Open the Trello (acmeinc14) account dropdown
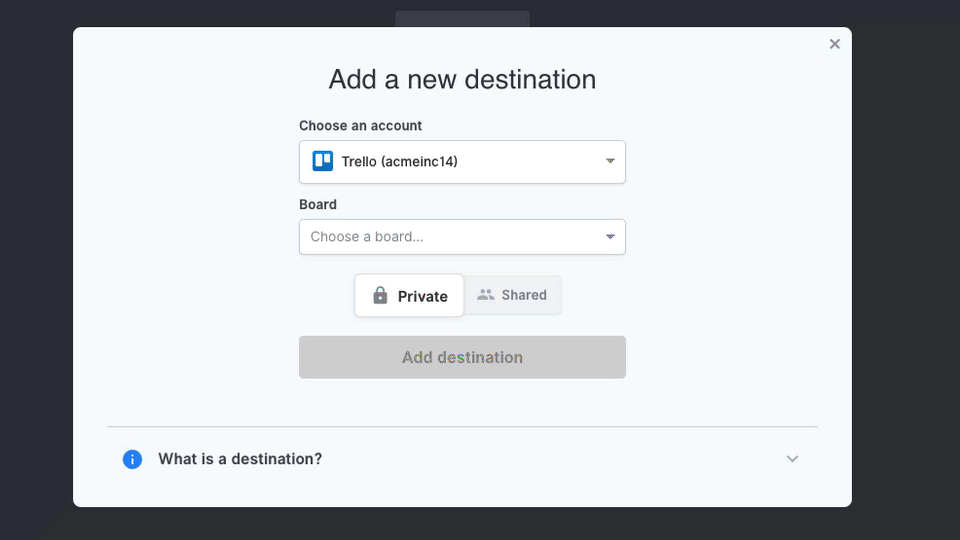This screenshot has width=960, height=540. 462,162
